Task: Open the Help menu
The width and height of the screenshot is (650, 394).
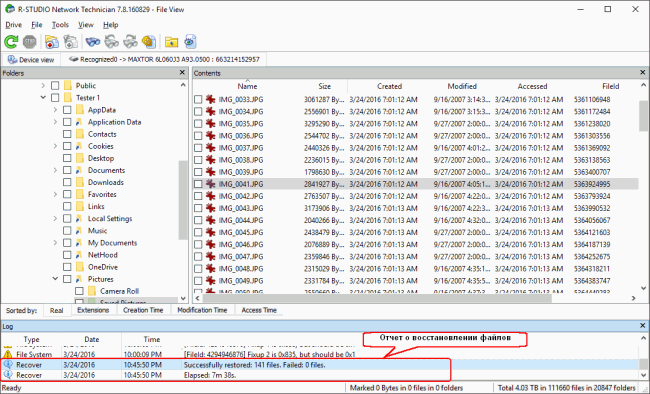Action: (111, 25)
